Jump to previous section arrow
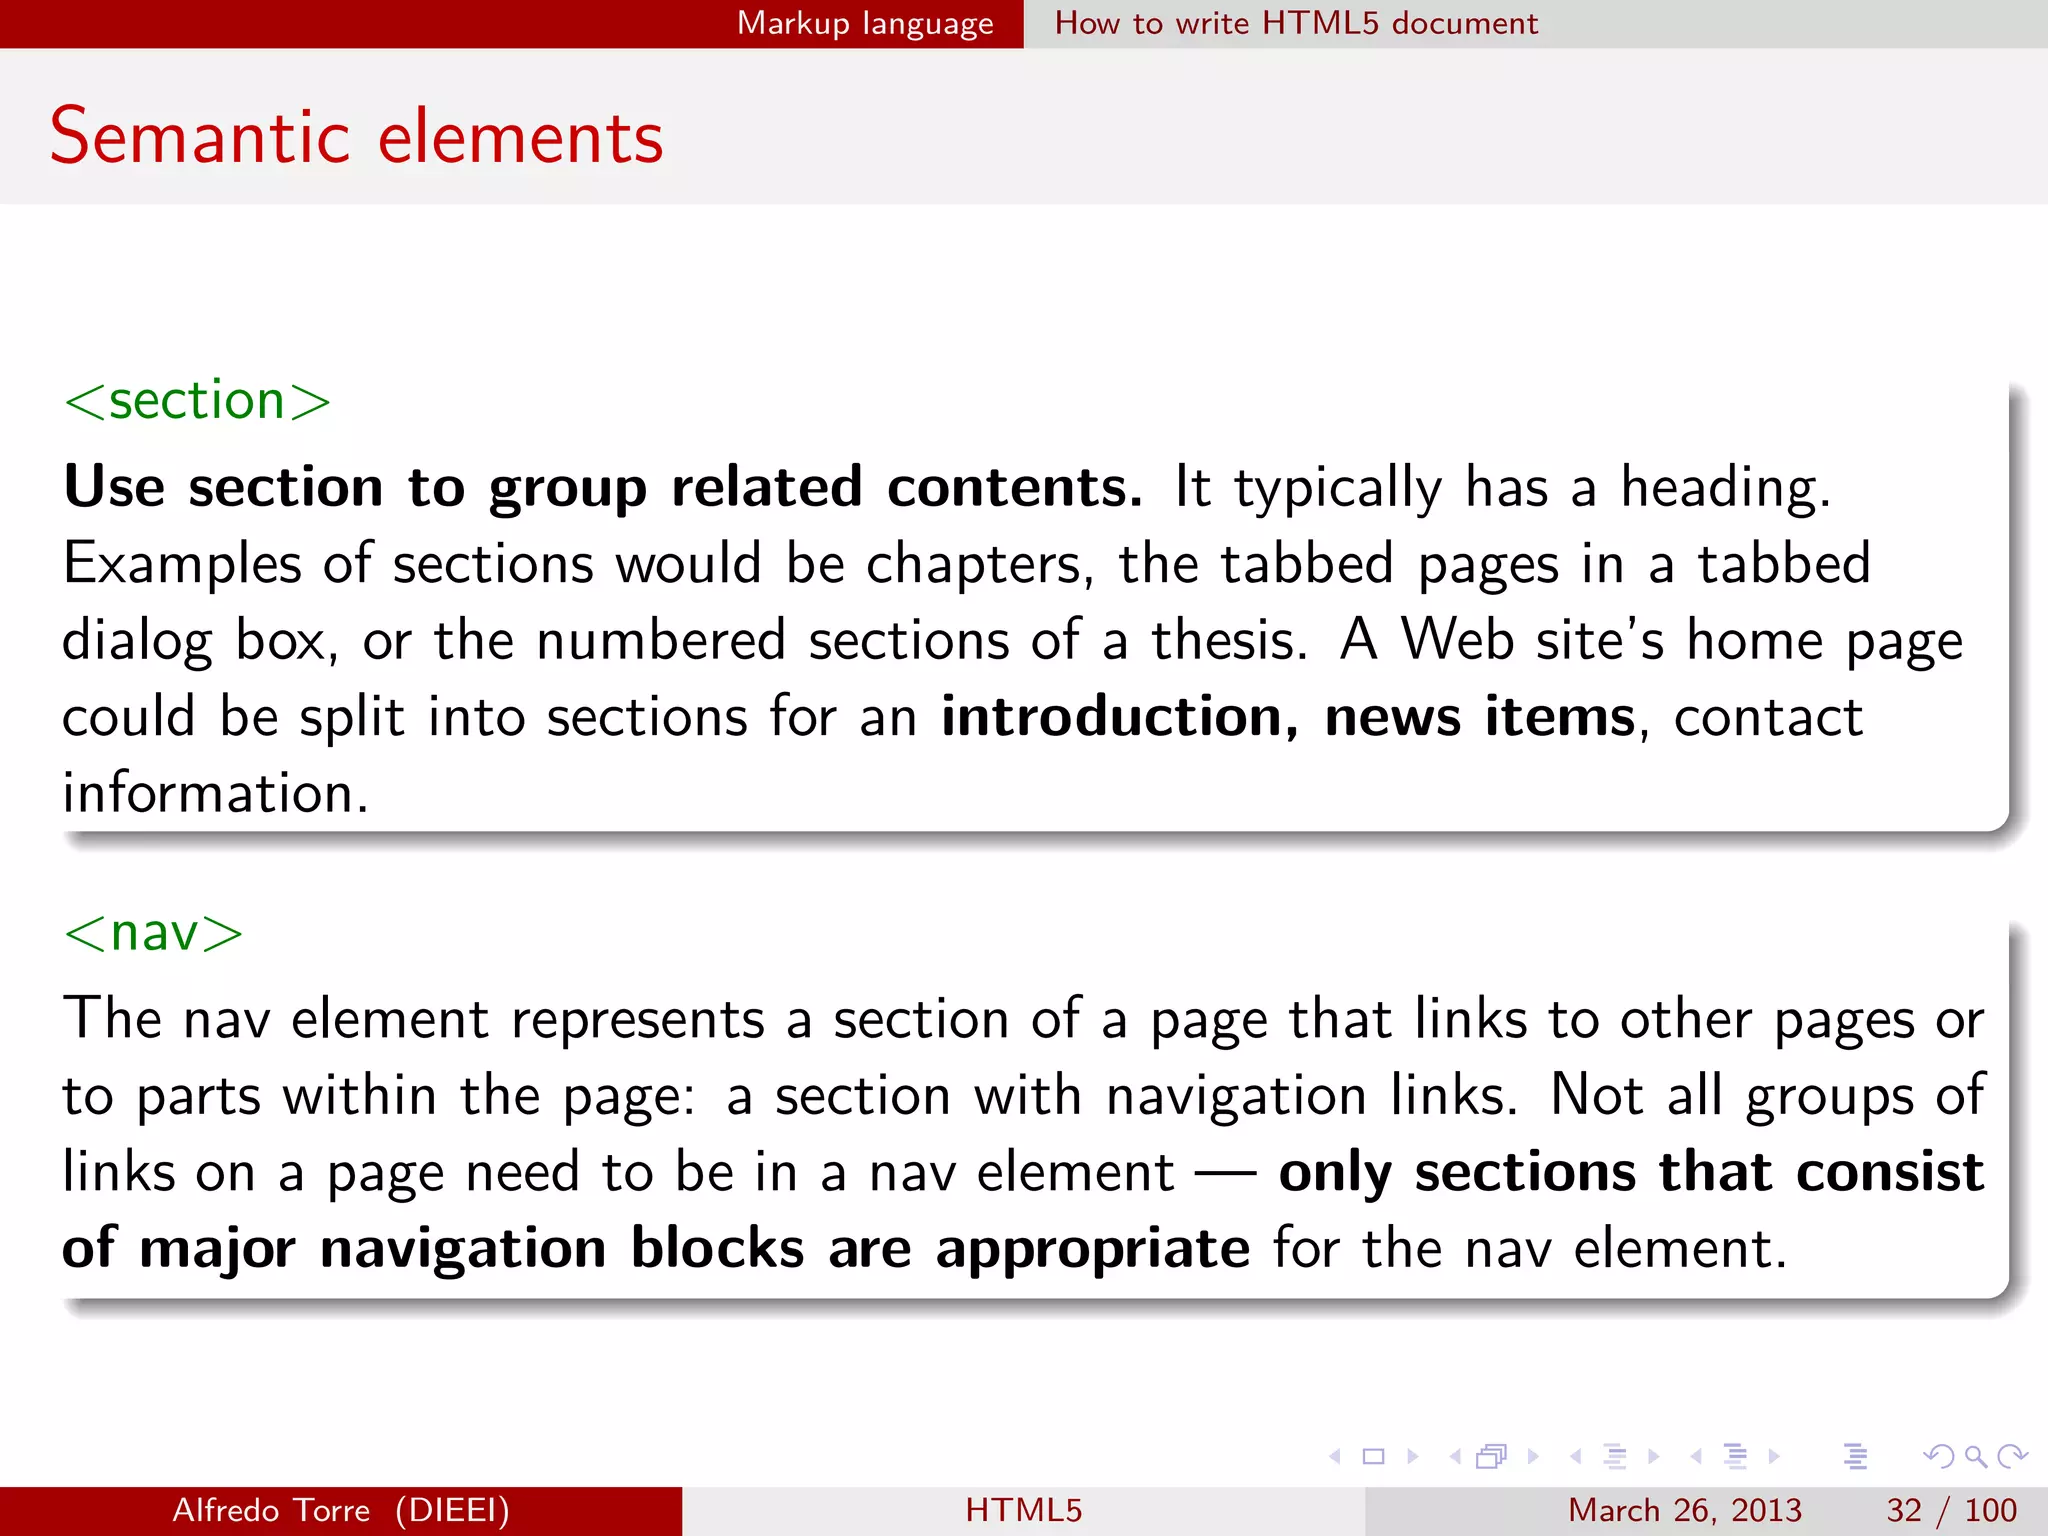The height and width of the screenshot is (1536, 2048). tap(1697, 1457)
